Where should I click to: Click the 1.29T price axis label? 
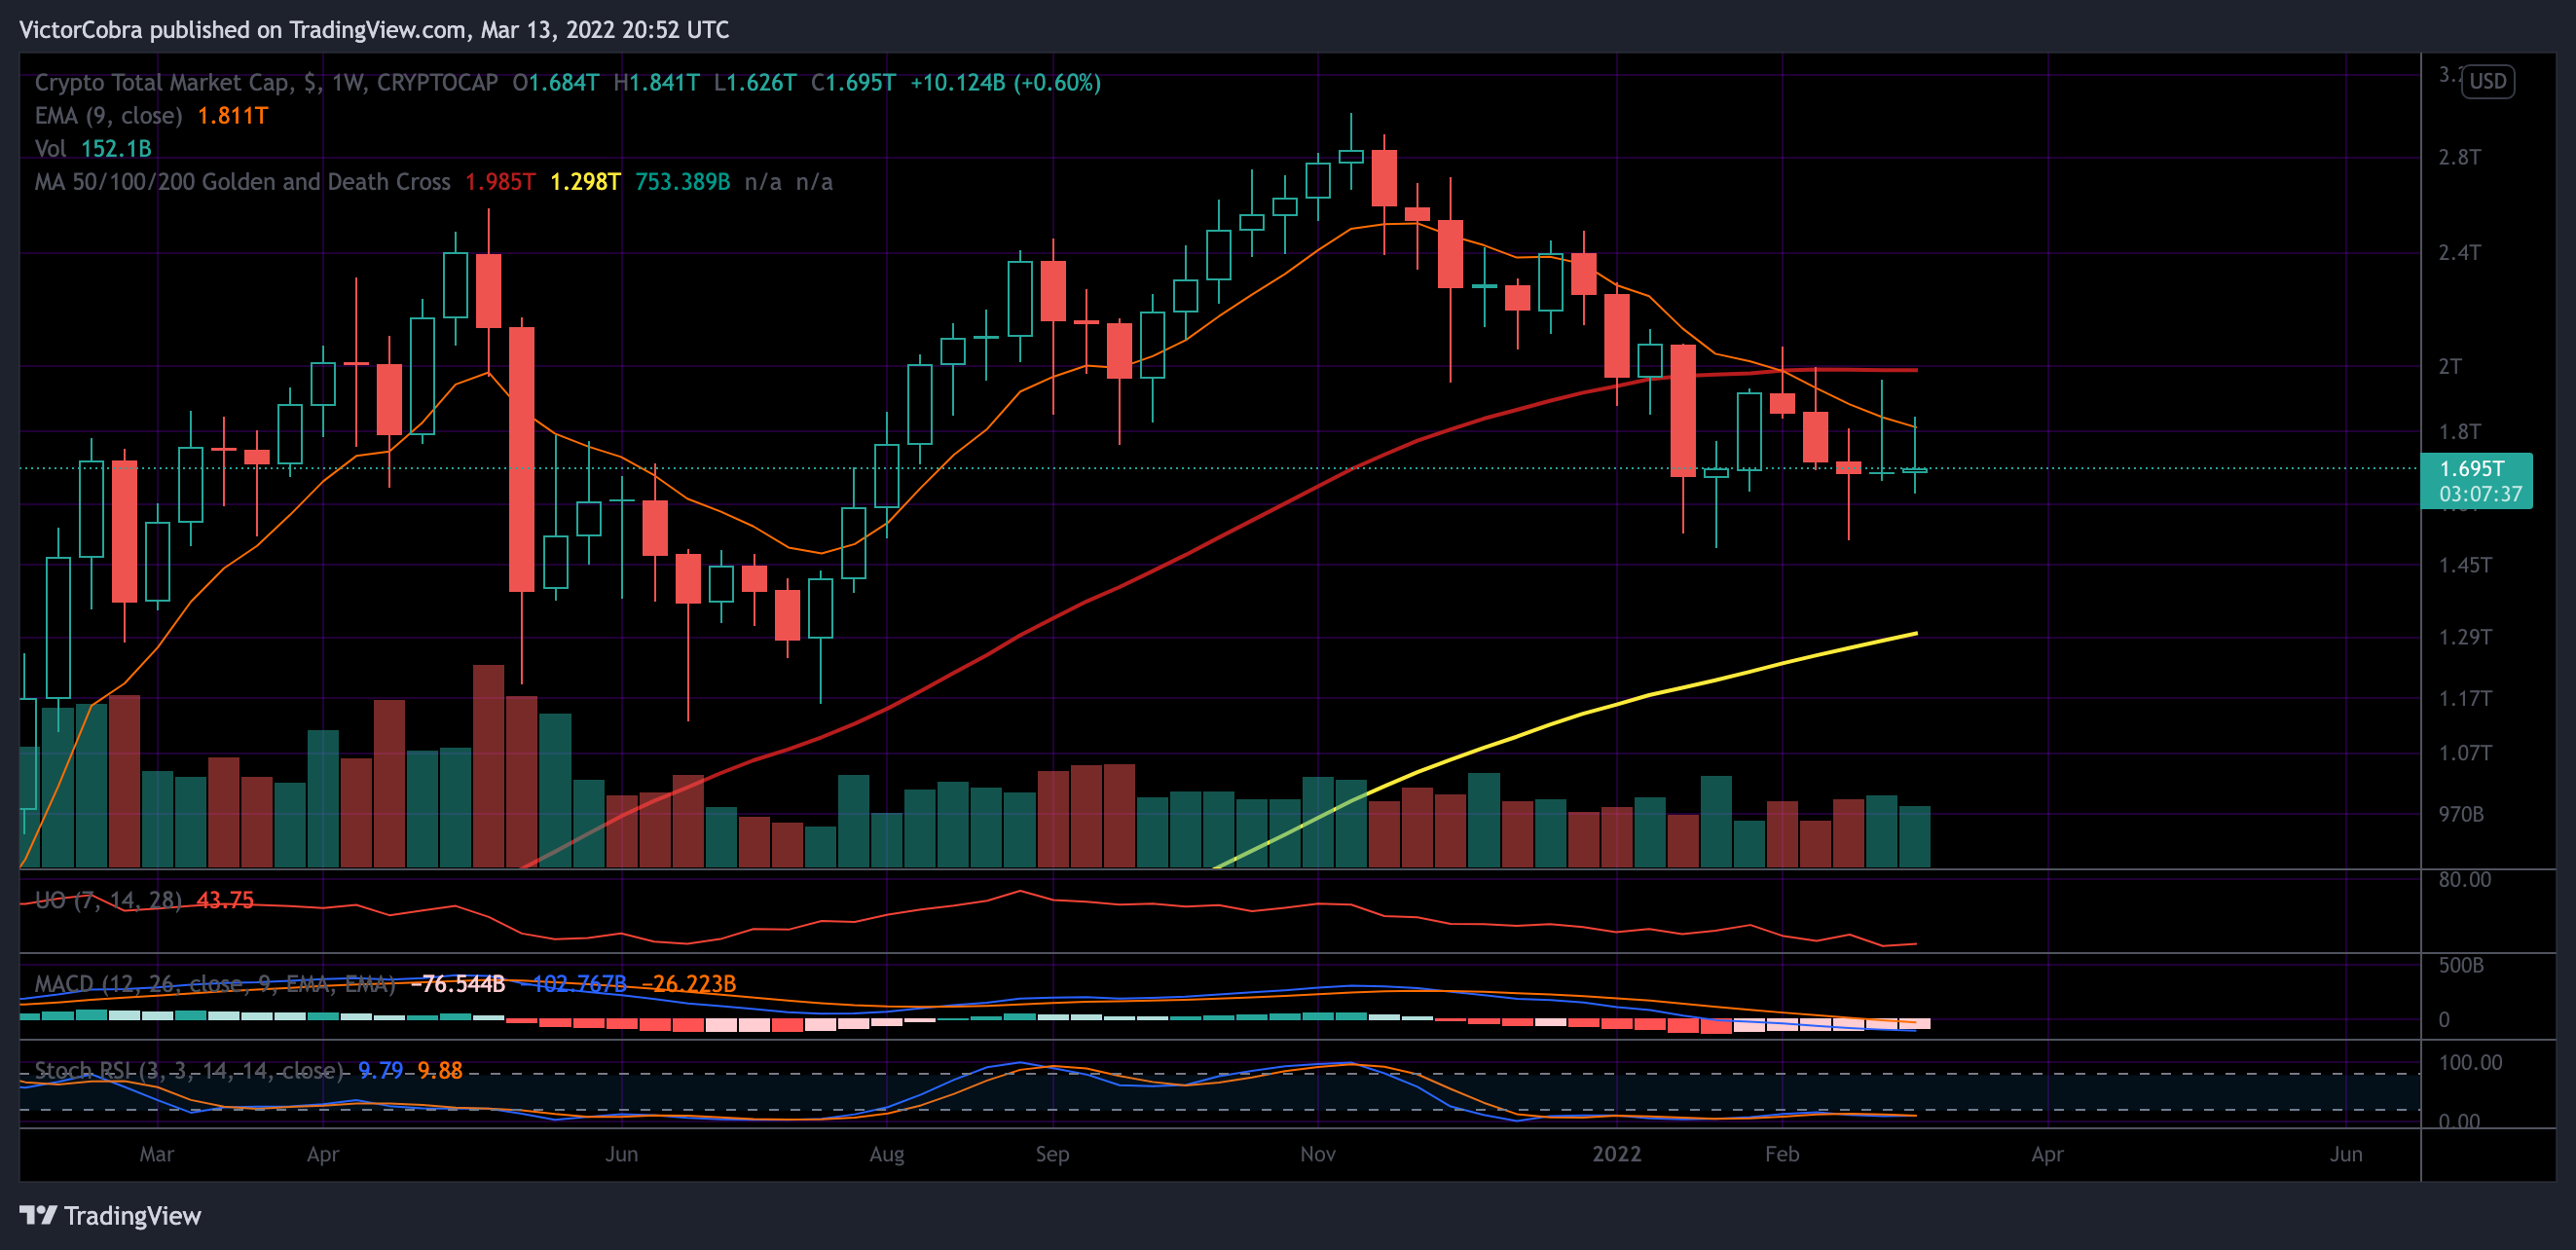(2465, 637)
